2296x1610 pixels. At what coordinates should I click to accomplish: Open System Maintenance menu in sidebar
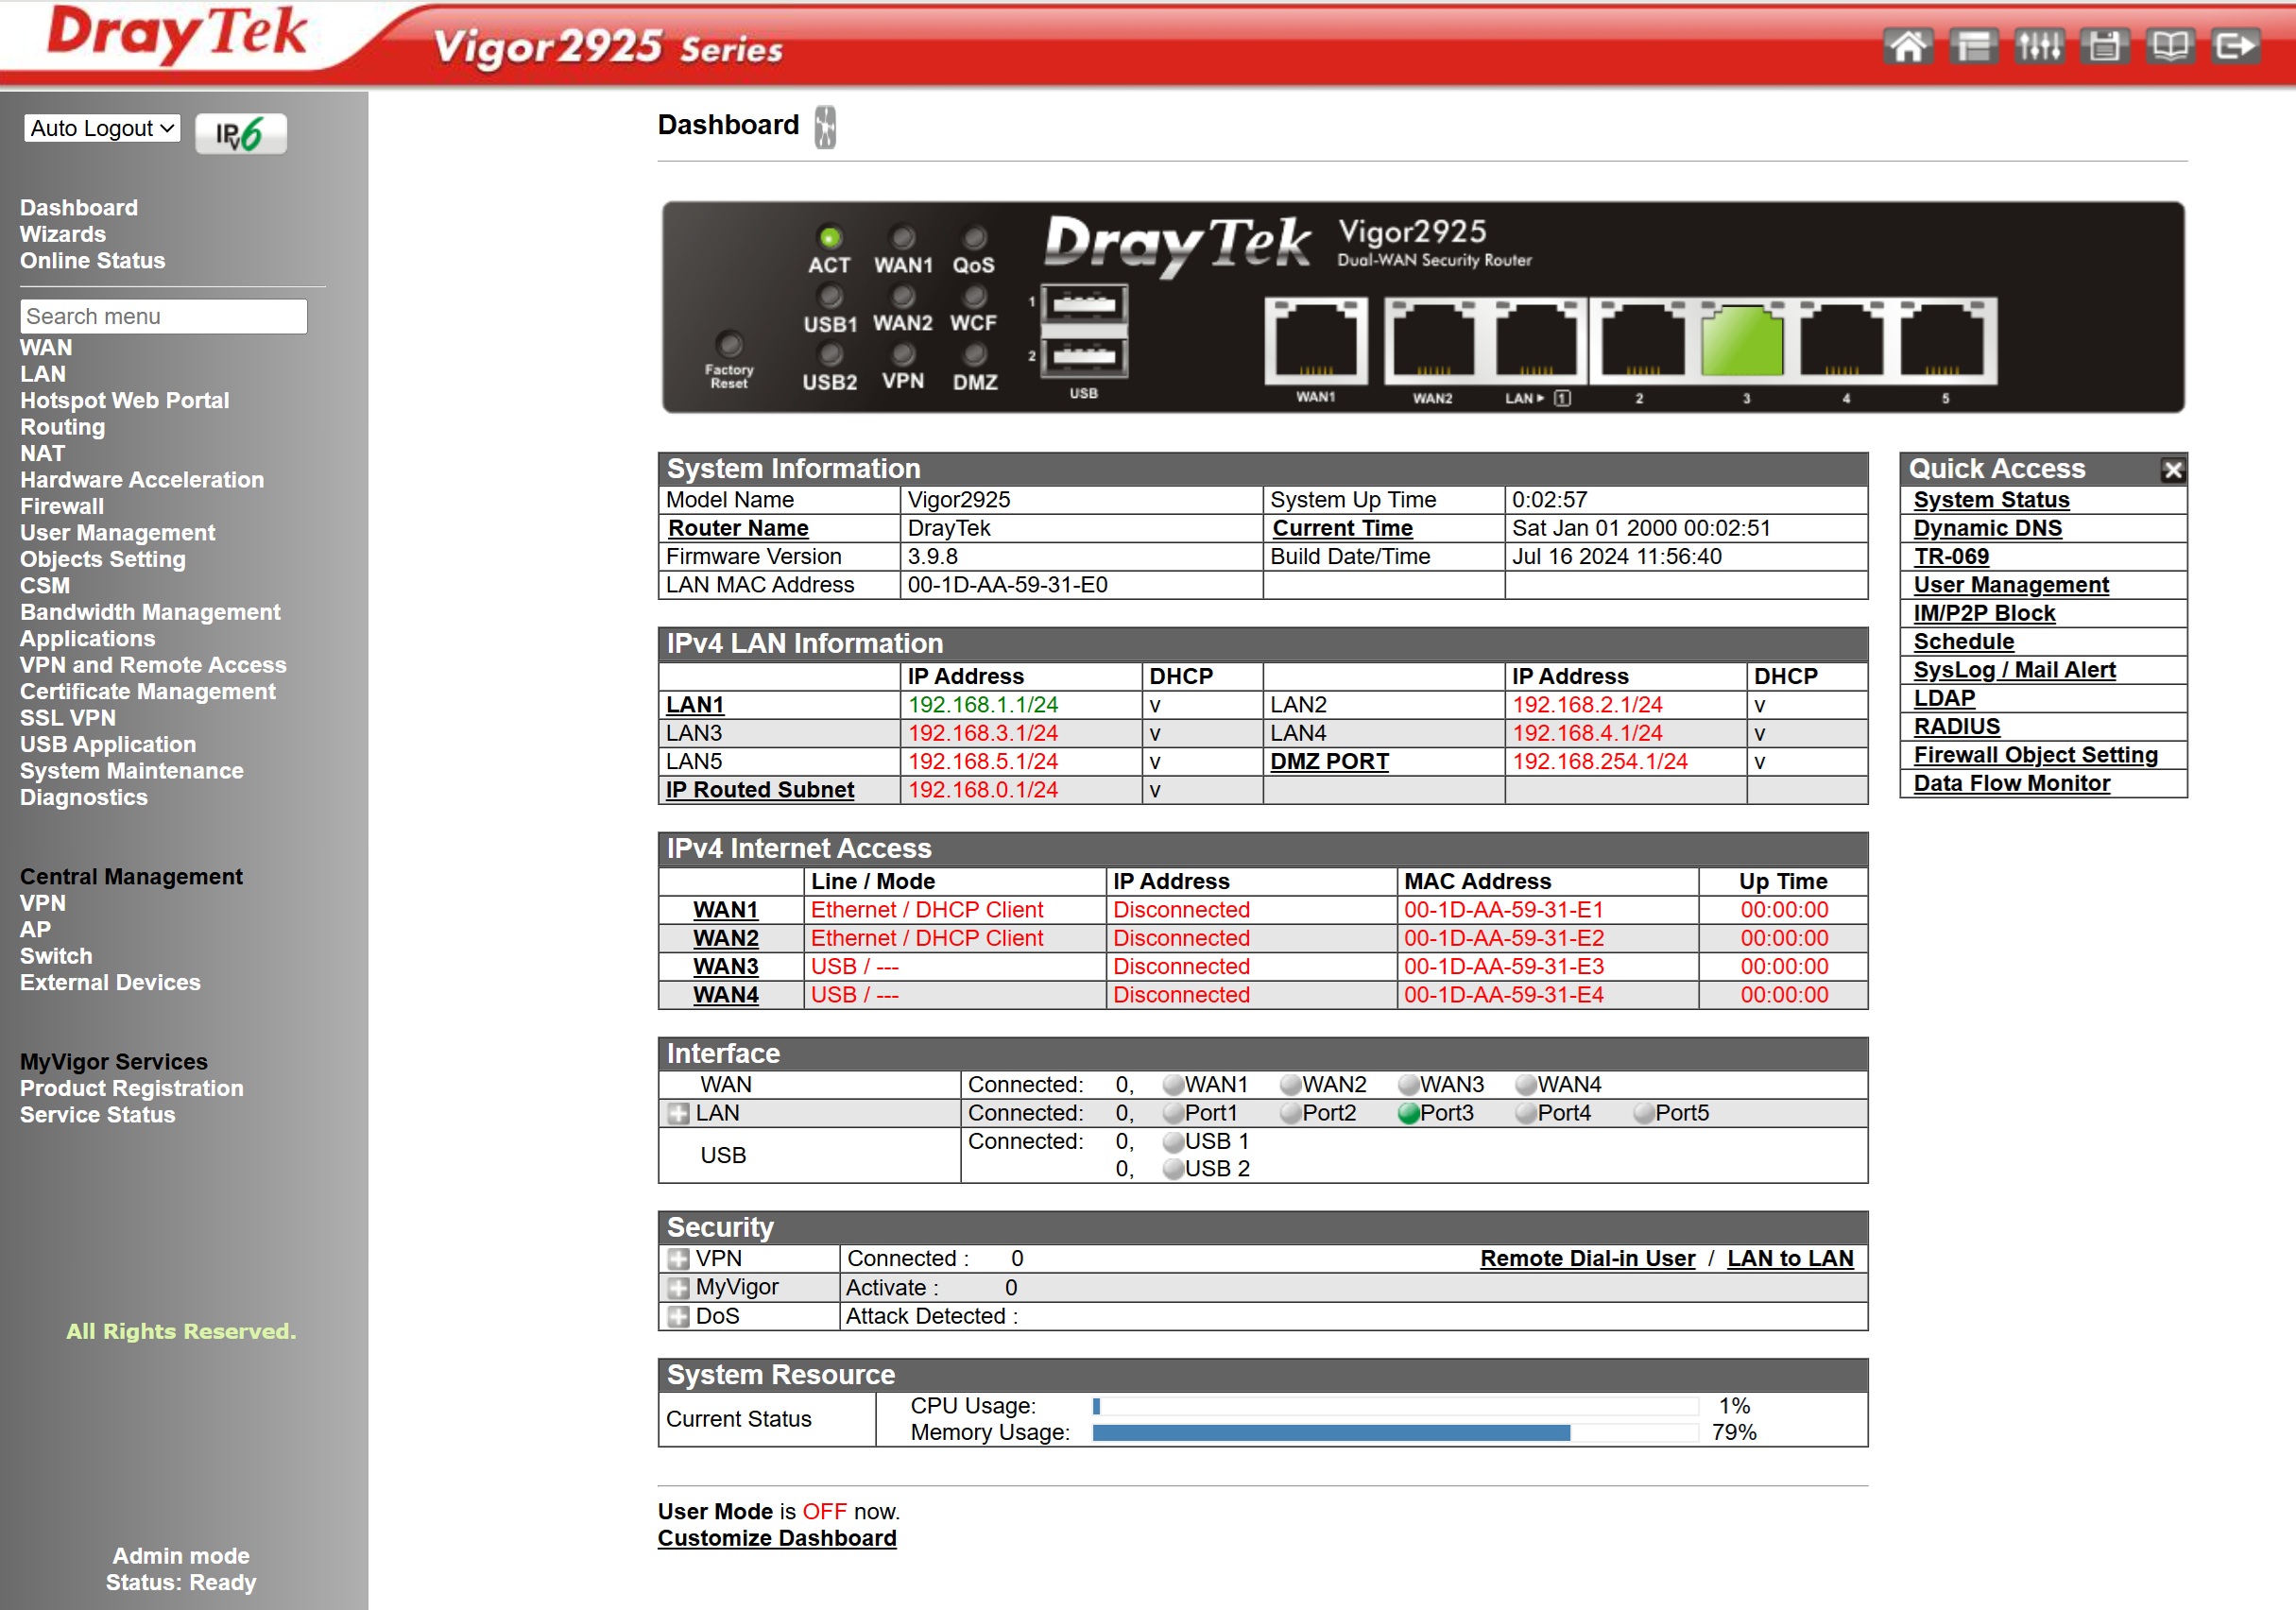pyautogui.click(x=132, y=771)
